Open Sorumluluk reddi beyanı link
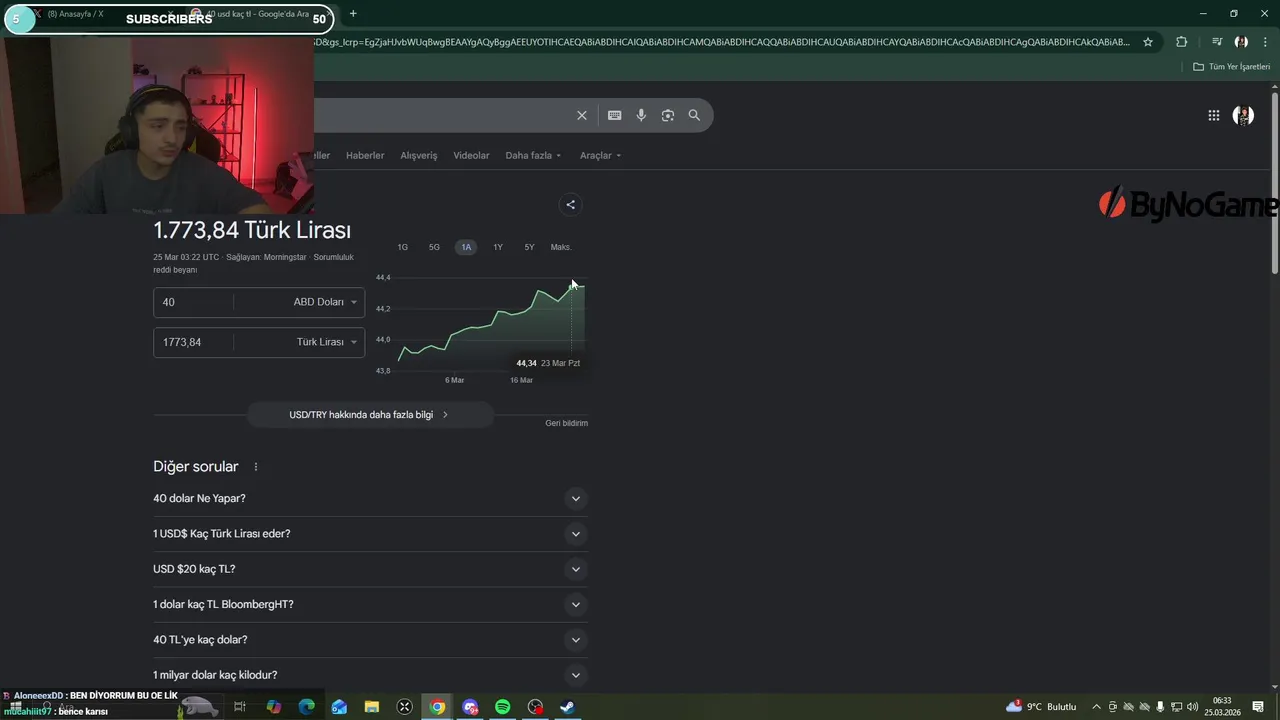Viewport: 1280px width, 720px height. [251, 263]
